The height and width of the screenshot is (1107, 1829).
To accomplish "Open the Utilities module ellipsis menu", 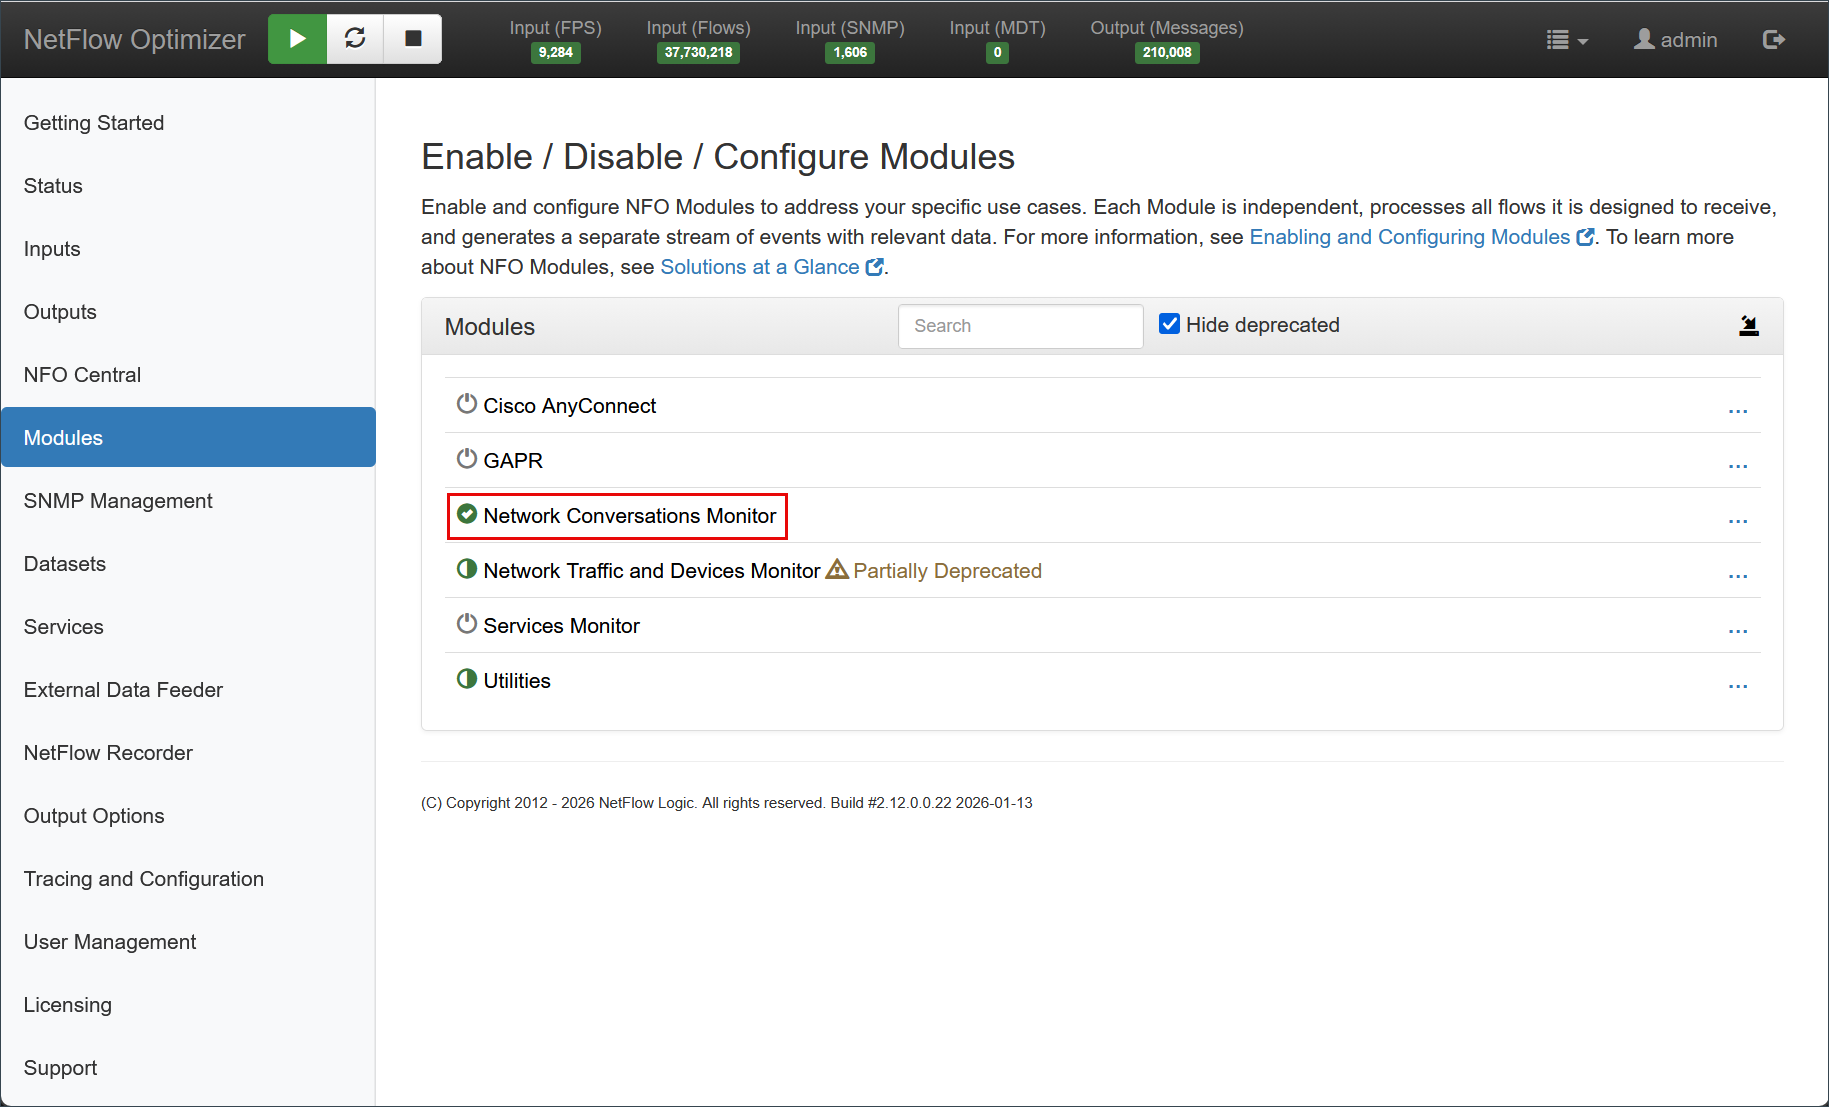I will click(x=1737, y=686).
